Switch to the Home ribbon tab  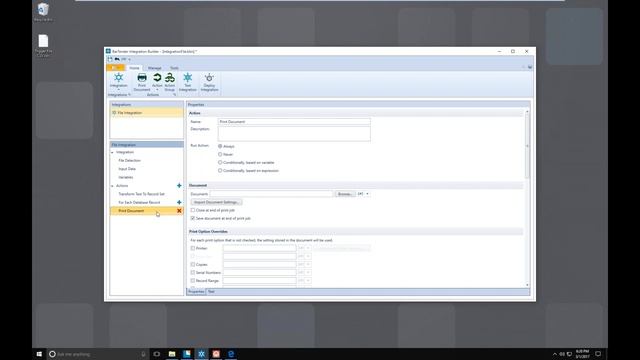pyautogui.click(x=134, y=68)
